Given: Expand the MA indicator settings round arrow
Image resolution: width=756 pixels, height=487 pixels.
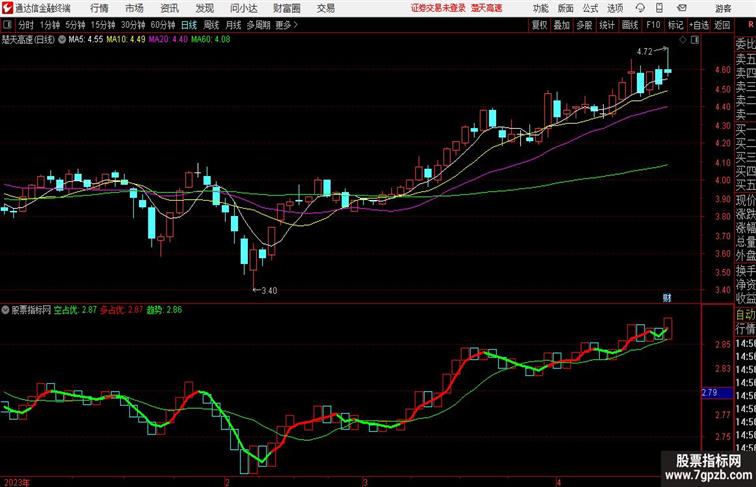Looking at the screenshot, I should (x=62, y=40).
